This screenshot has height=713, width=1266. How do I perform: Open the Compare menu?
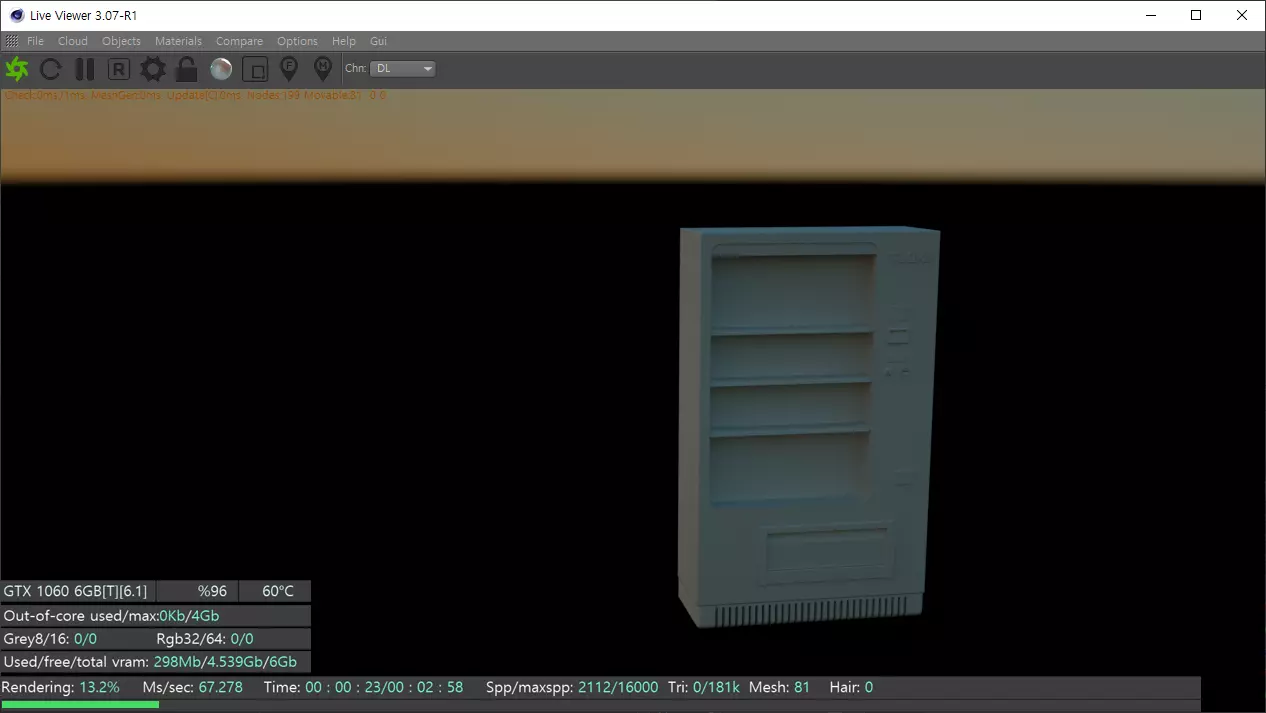pyautogui.click(x=239, y=41)
